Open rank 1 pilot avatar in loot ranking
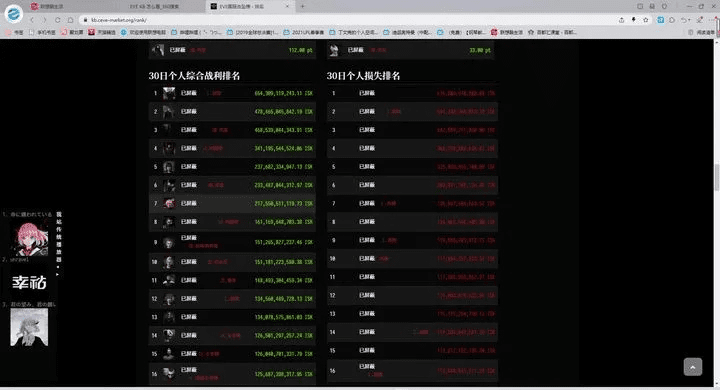The height and width of the screenshot is (390, 720). pos(169,94)
